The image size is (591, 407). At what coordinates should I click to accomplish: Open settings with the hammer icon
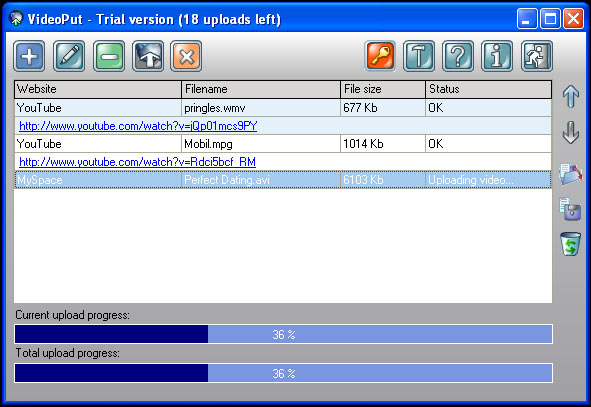(419, 57)
